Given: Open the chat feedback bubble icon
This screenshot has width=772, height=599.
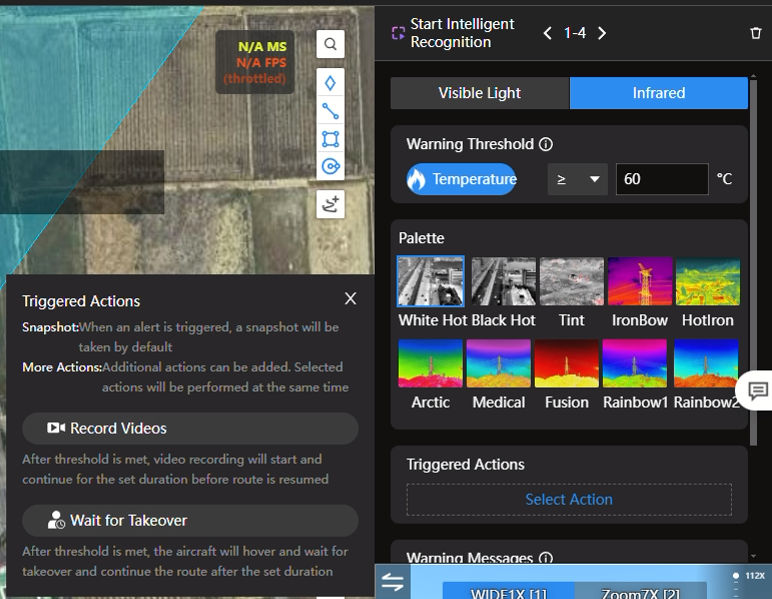Looking at the screenshot, I should (x=757, y=391).
